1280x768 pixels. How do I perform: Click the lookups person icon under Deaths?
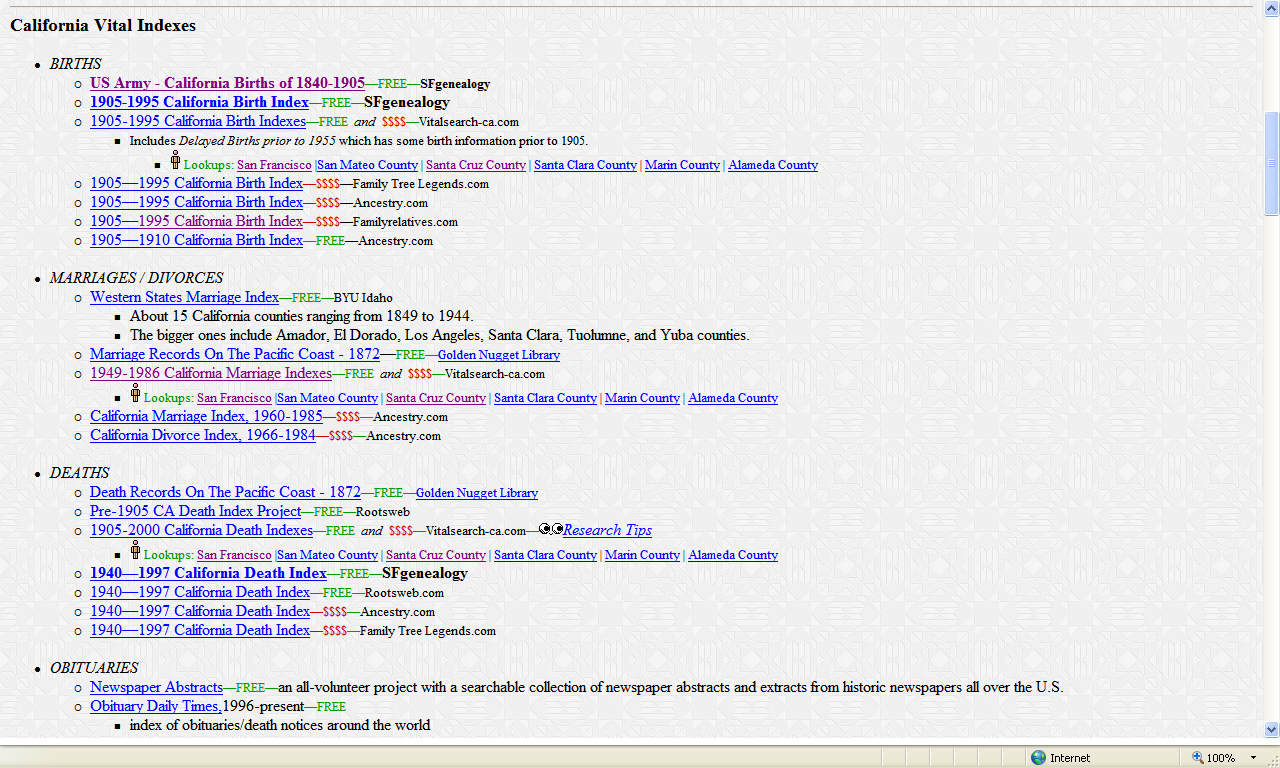tap(135, 550)
